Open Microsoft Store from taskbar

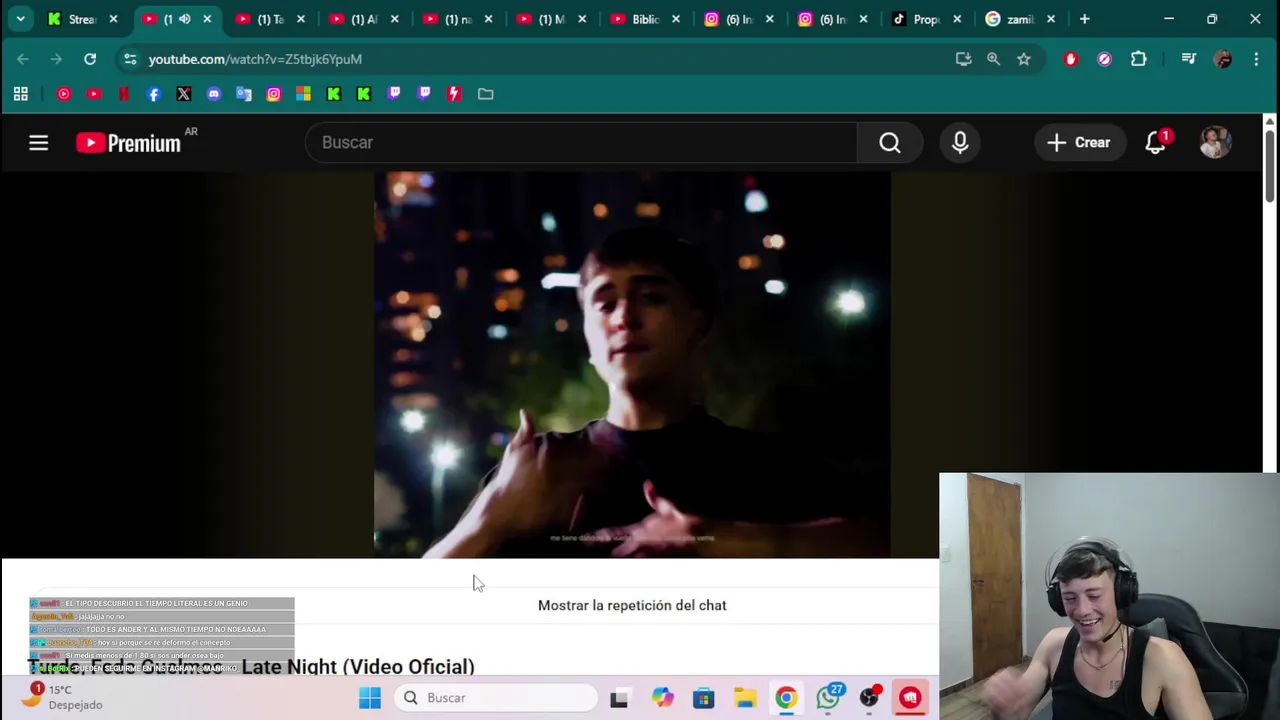click(703, 698)
